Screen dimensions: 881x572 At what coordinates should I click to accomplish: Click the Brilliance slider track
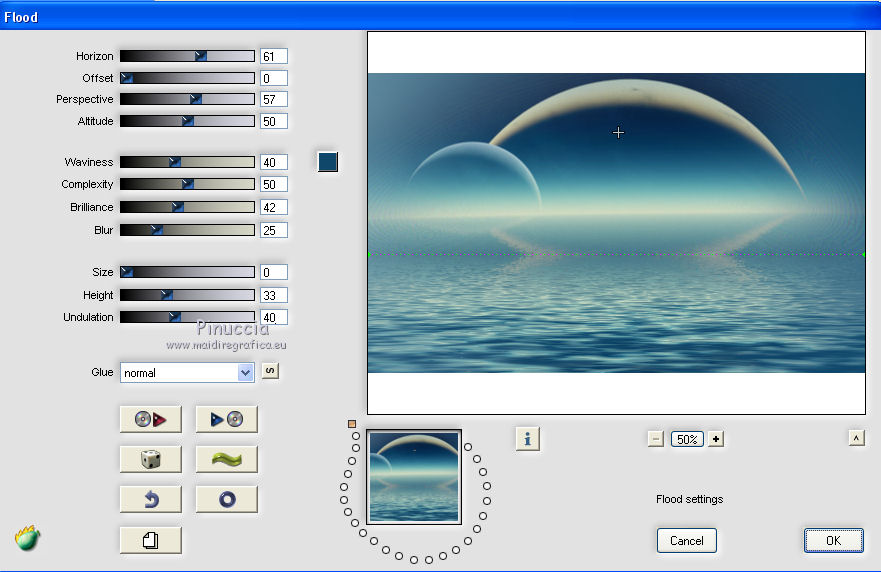[x=187, y=207]
